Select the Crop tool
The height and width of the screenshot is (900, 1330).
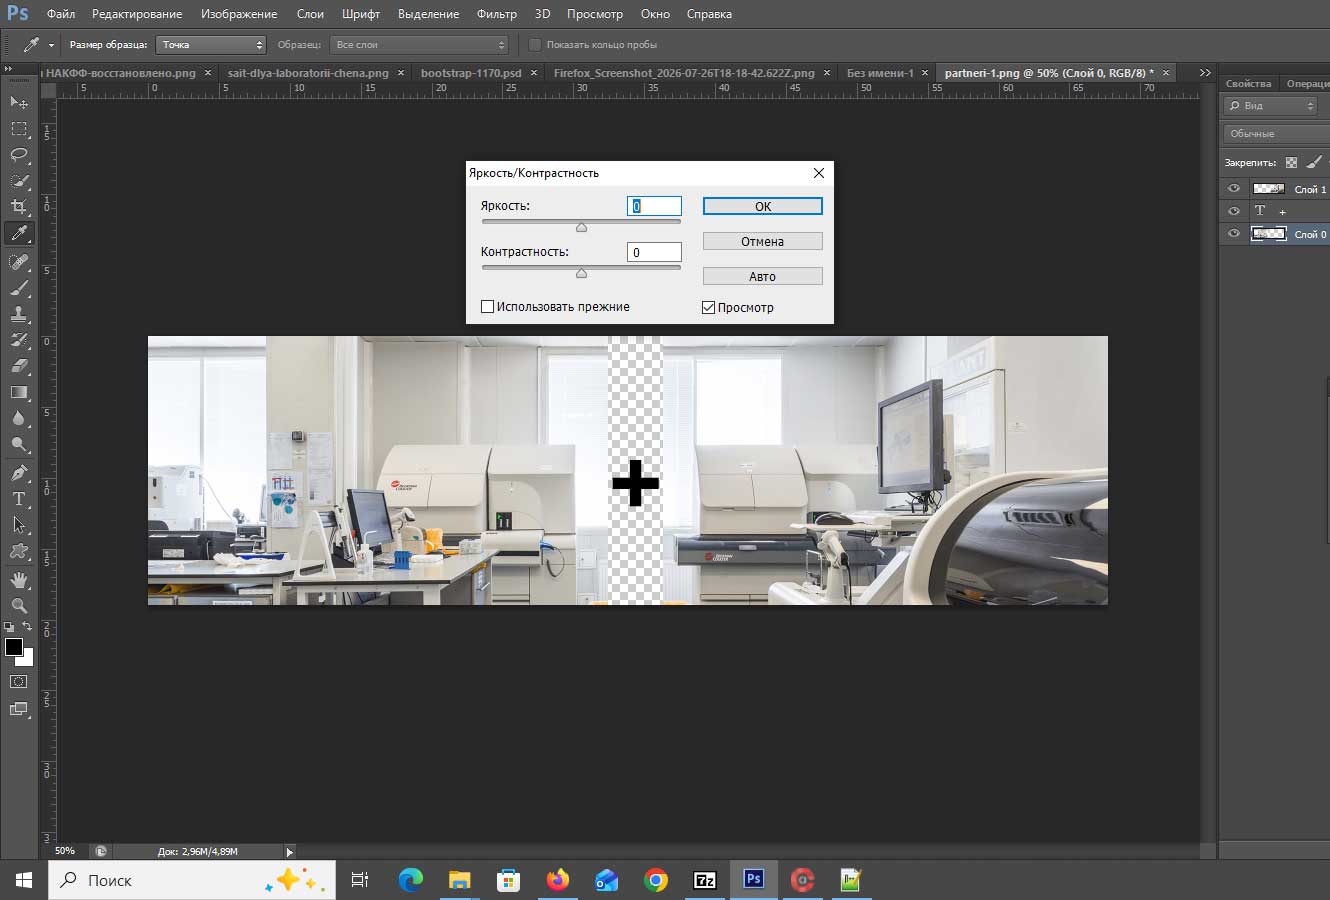click(x=19, y=207)
